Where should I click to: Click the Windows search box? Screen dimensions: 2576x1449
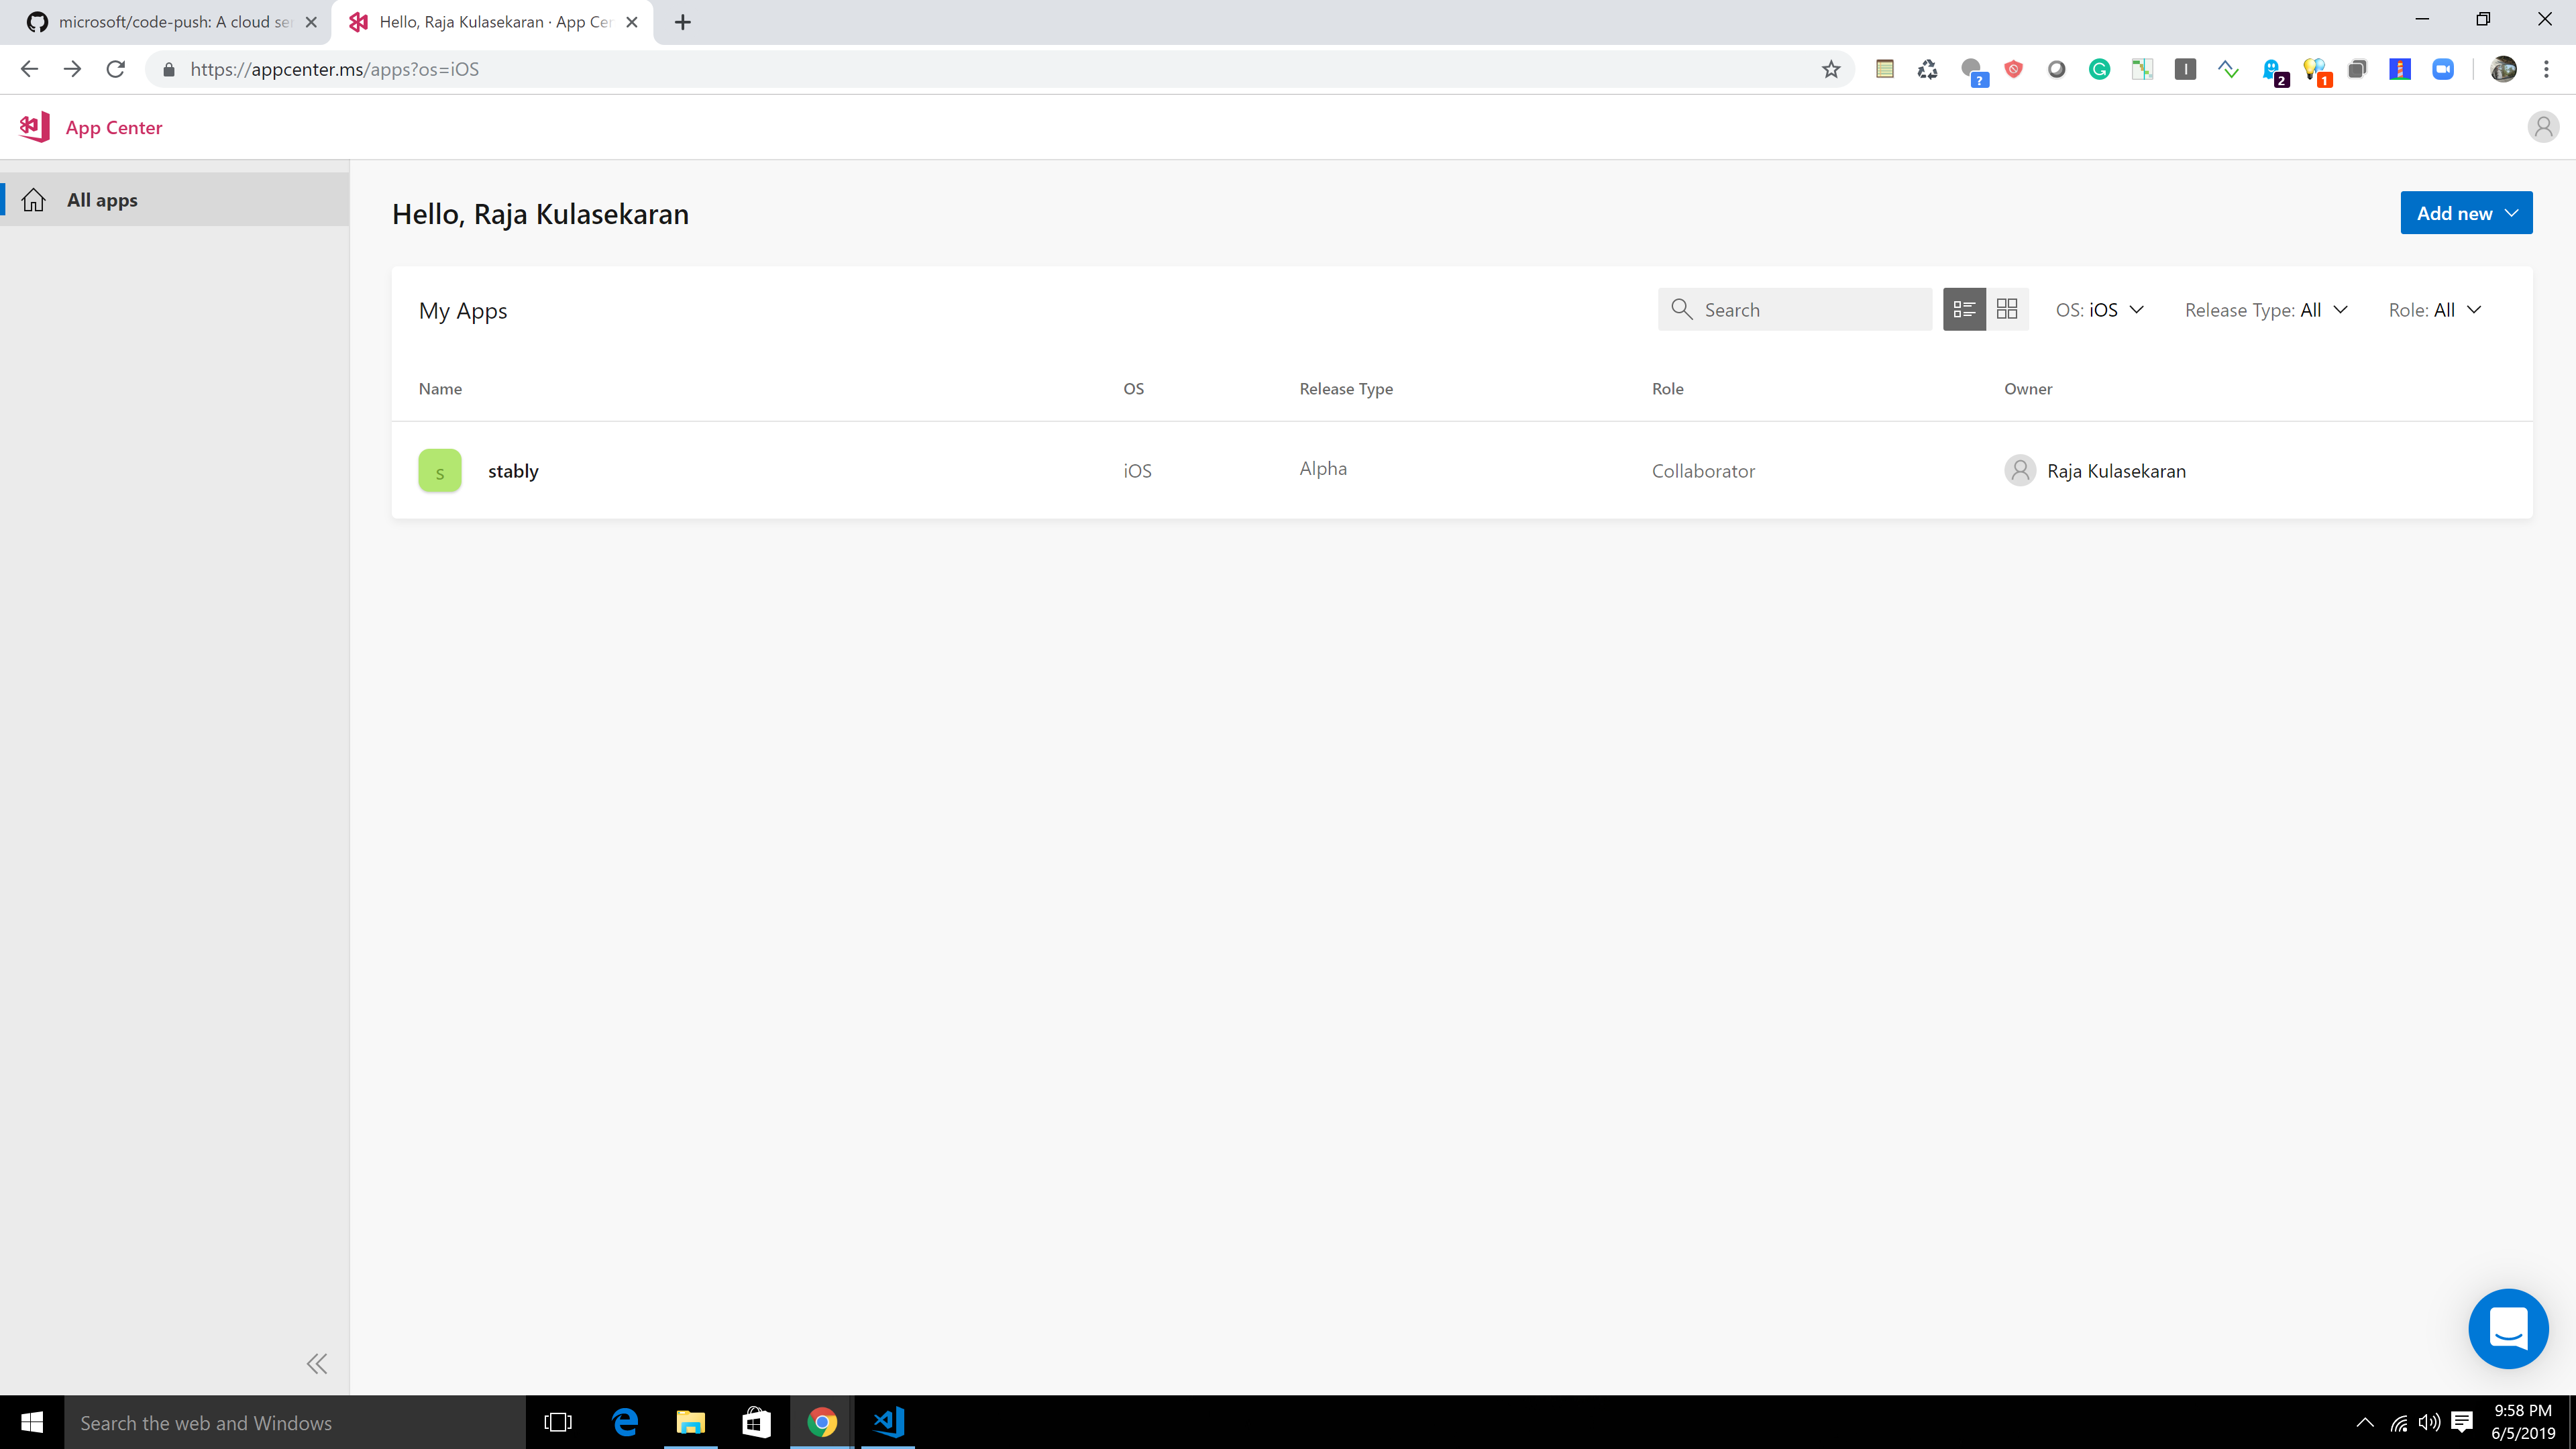[295, 1422]
